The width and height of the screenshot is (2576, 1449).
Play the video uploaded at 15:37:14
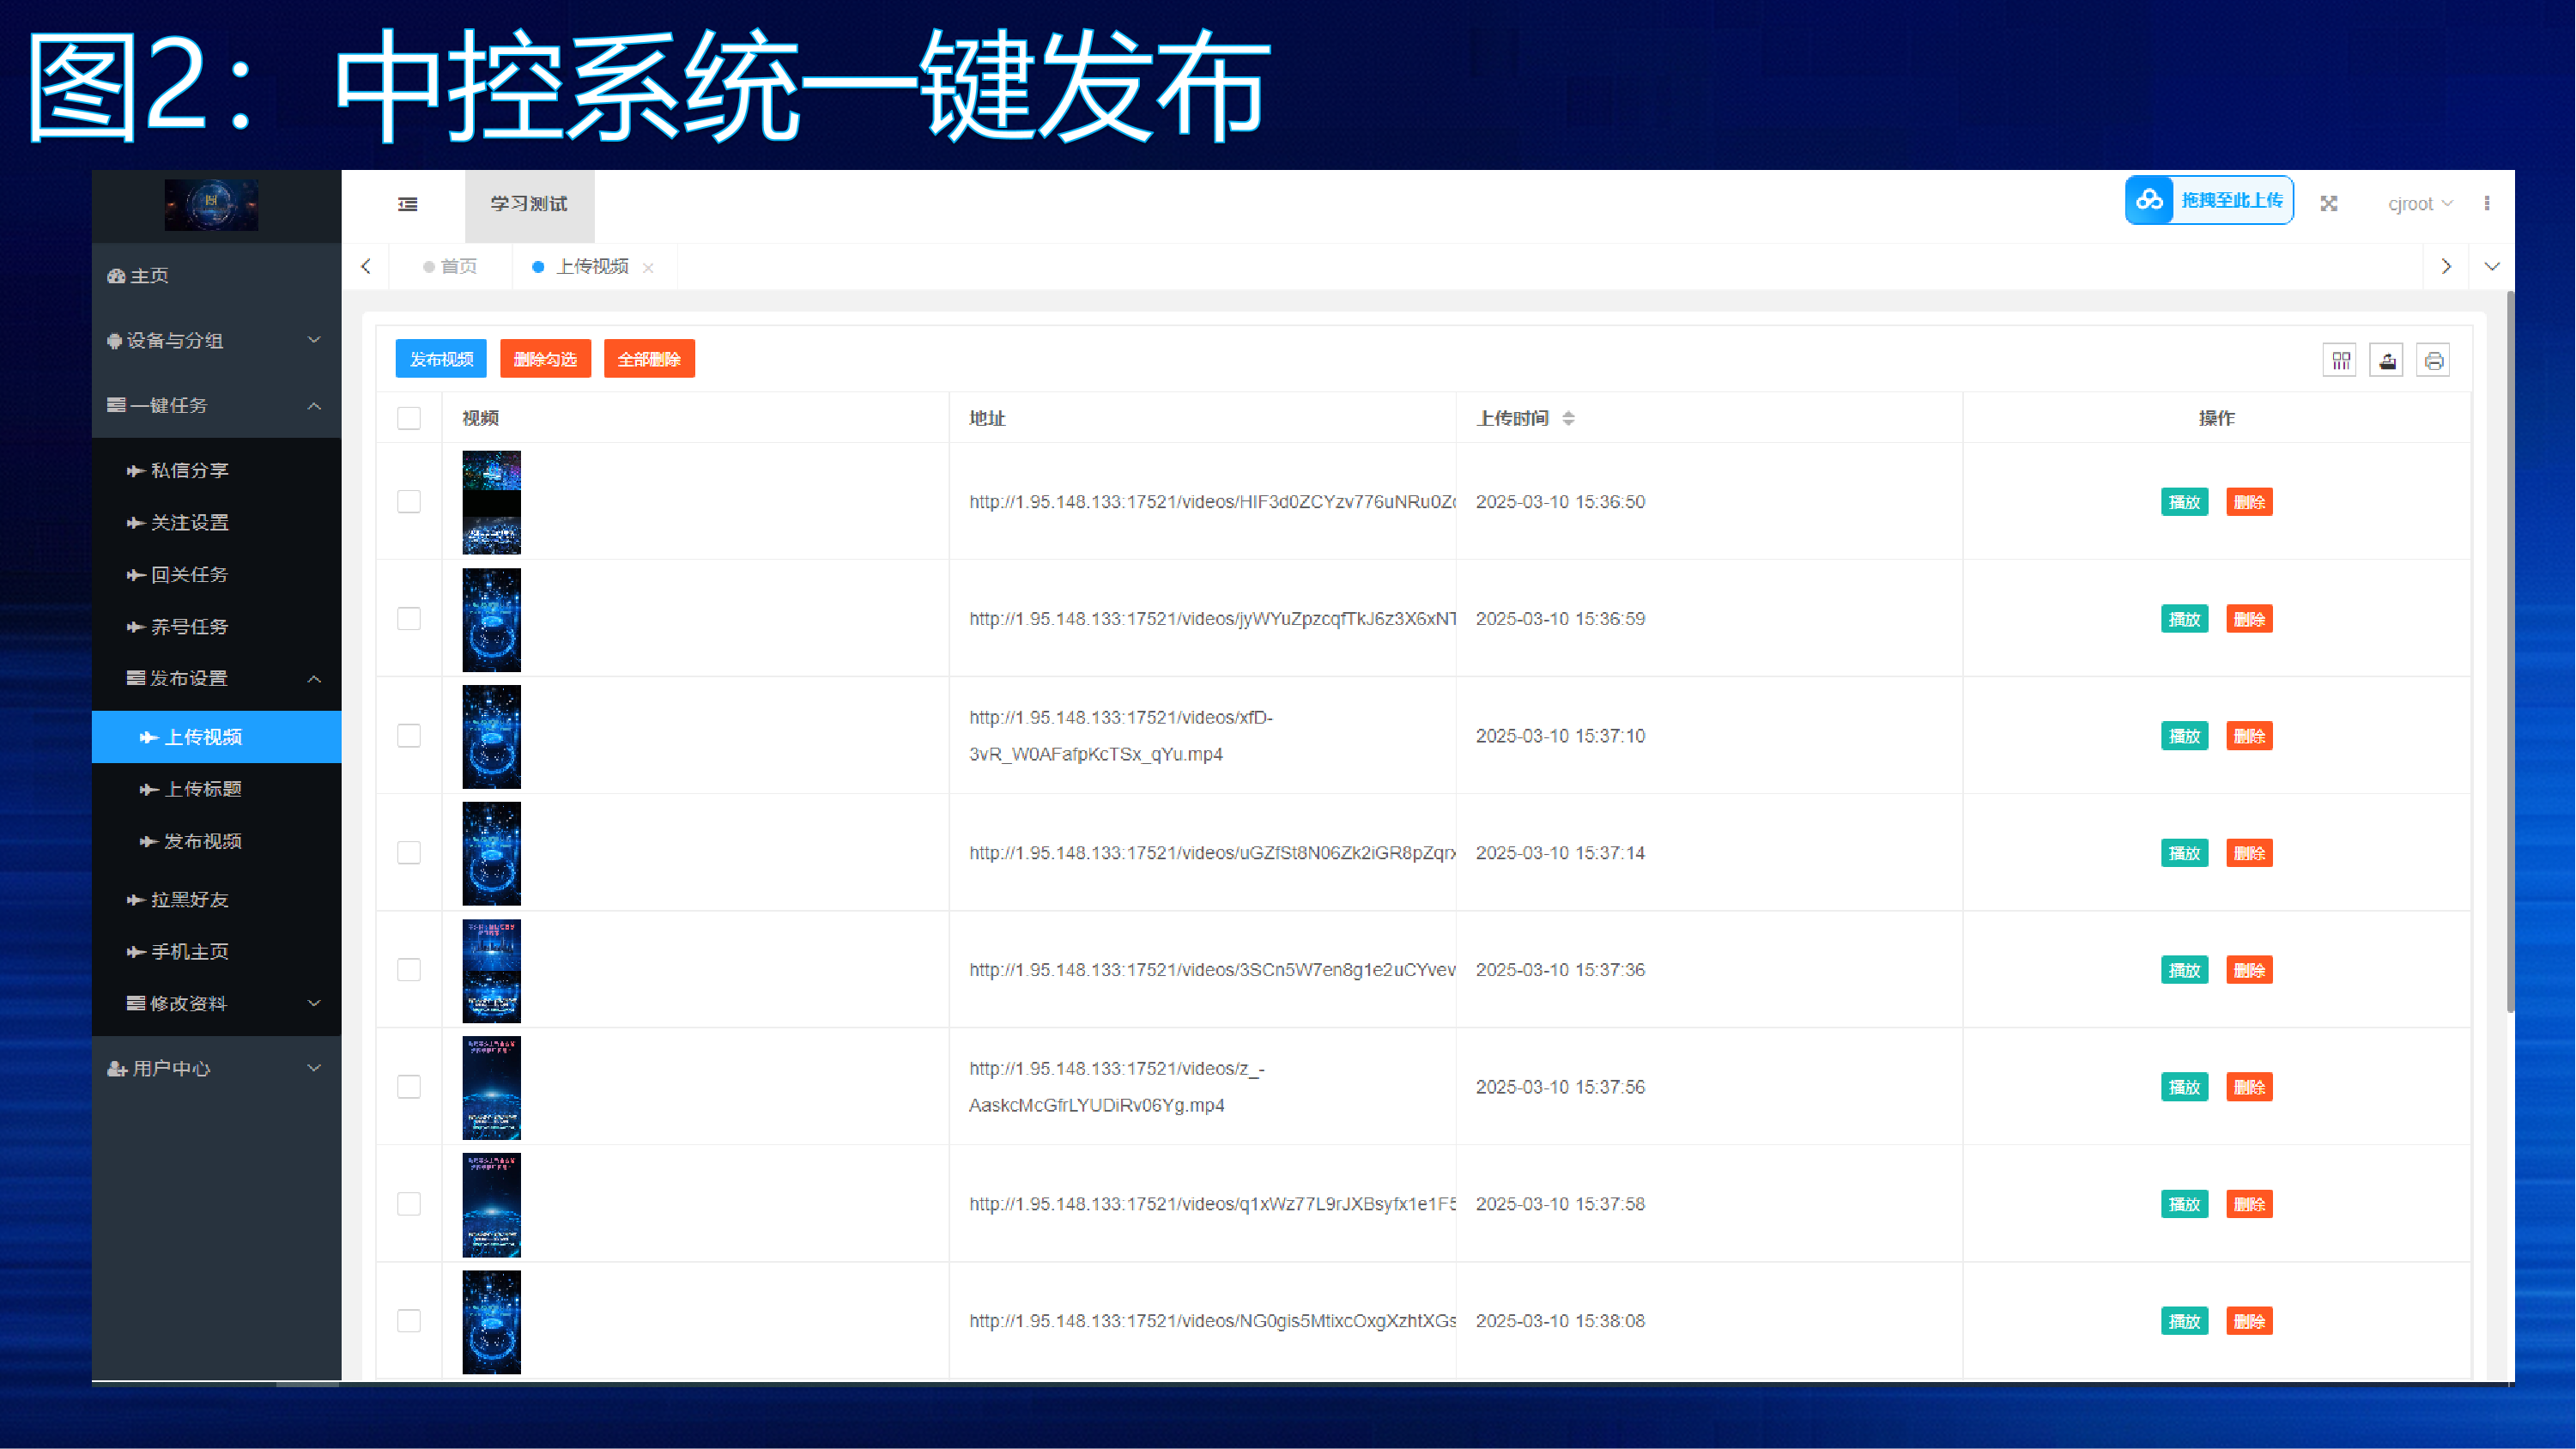tap(2184, 853)
